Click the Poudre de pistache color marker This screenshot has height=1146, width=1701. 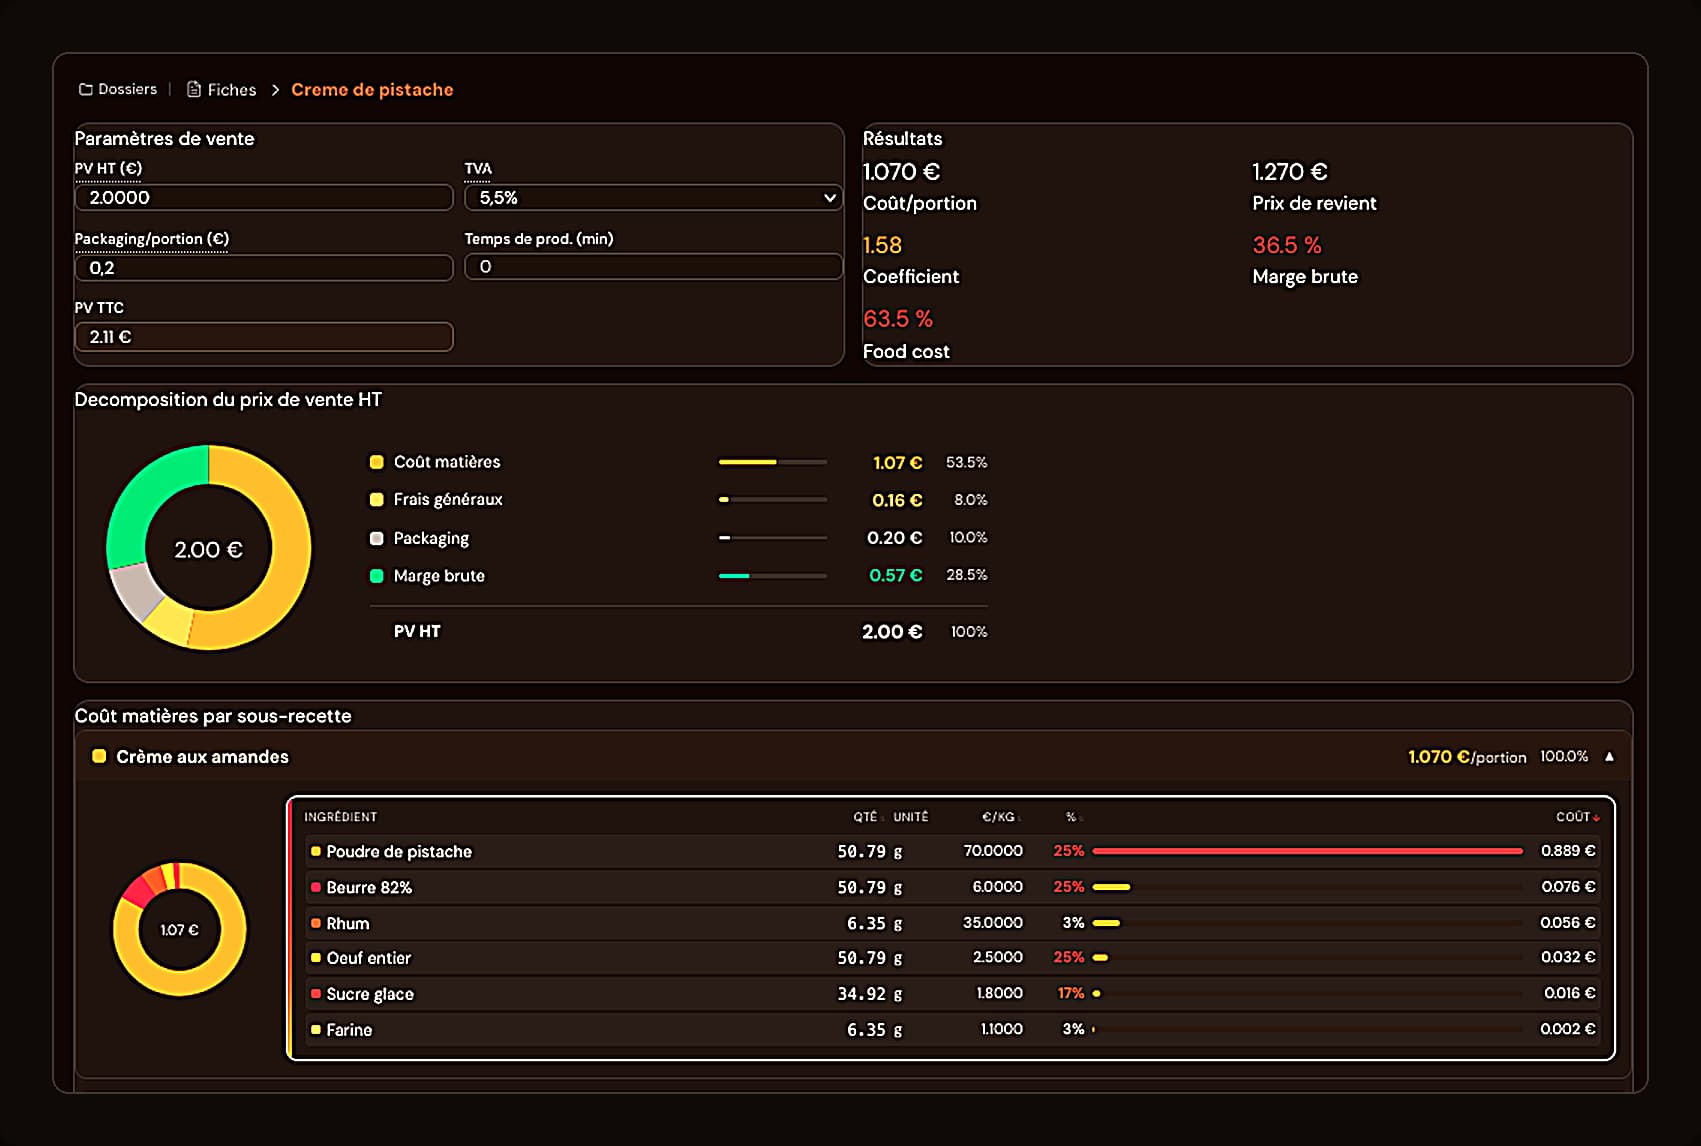pyautogui.click(x=316, y=851)
